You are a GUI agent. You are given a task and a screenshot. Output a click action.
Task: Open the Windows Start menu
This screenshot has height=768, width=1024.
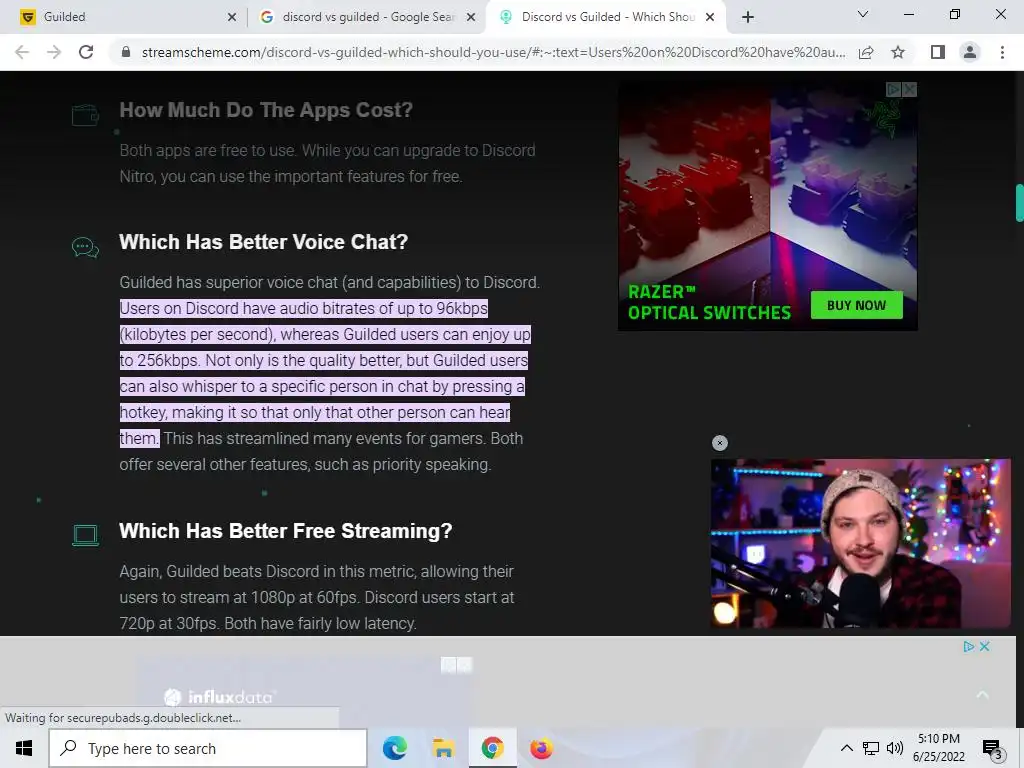tap(24, 748)
